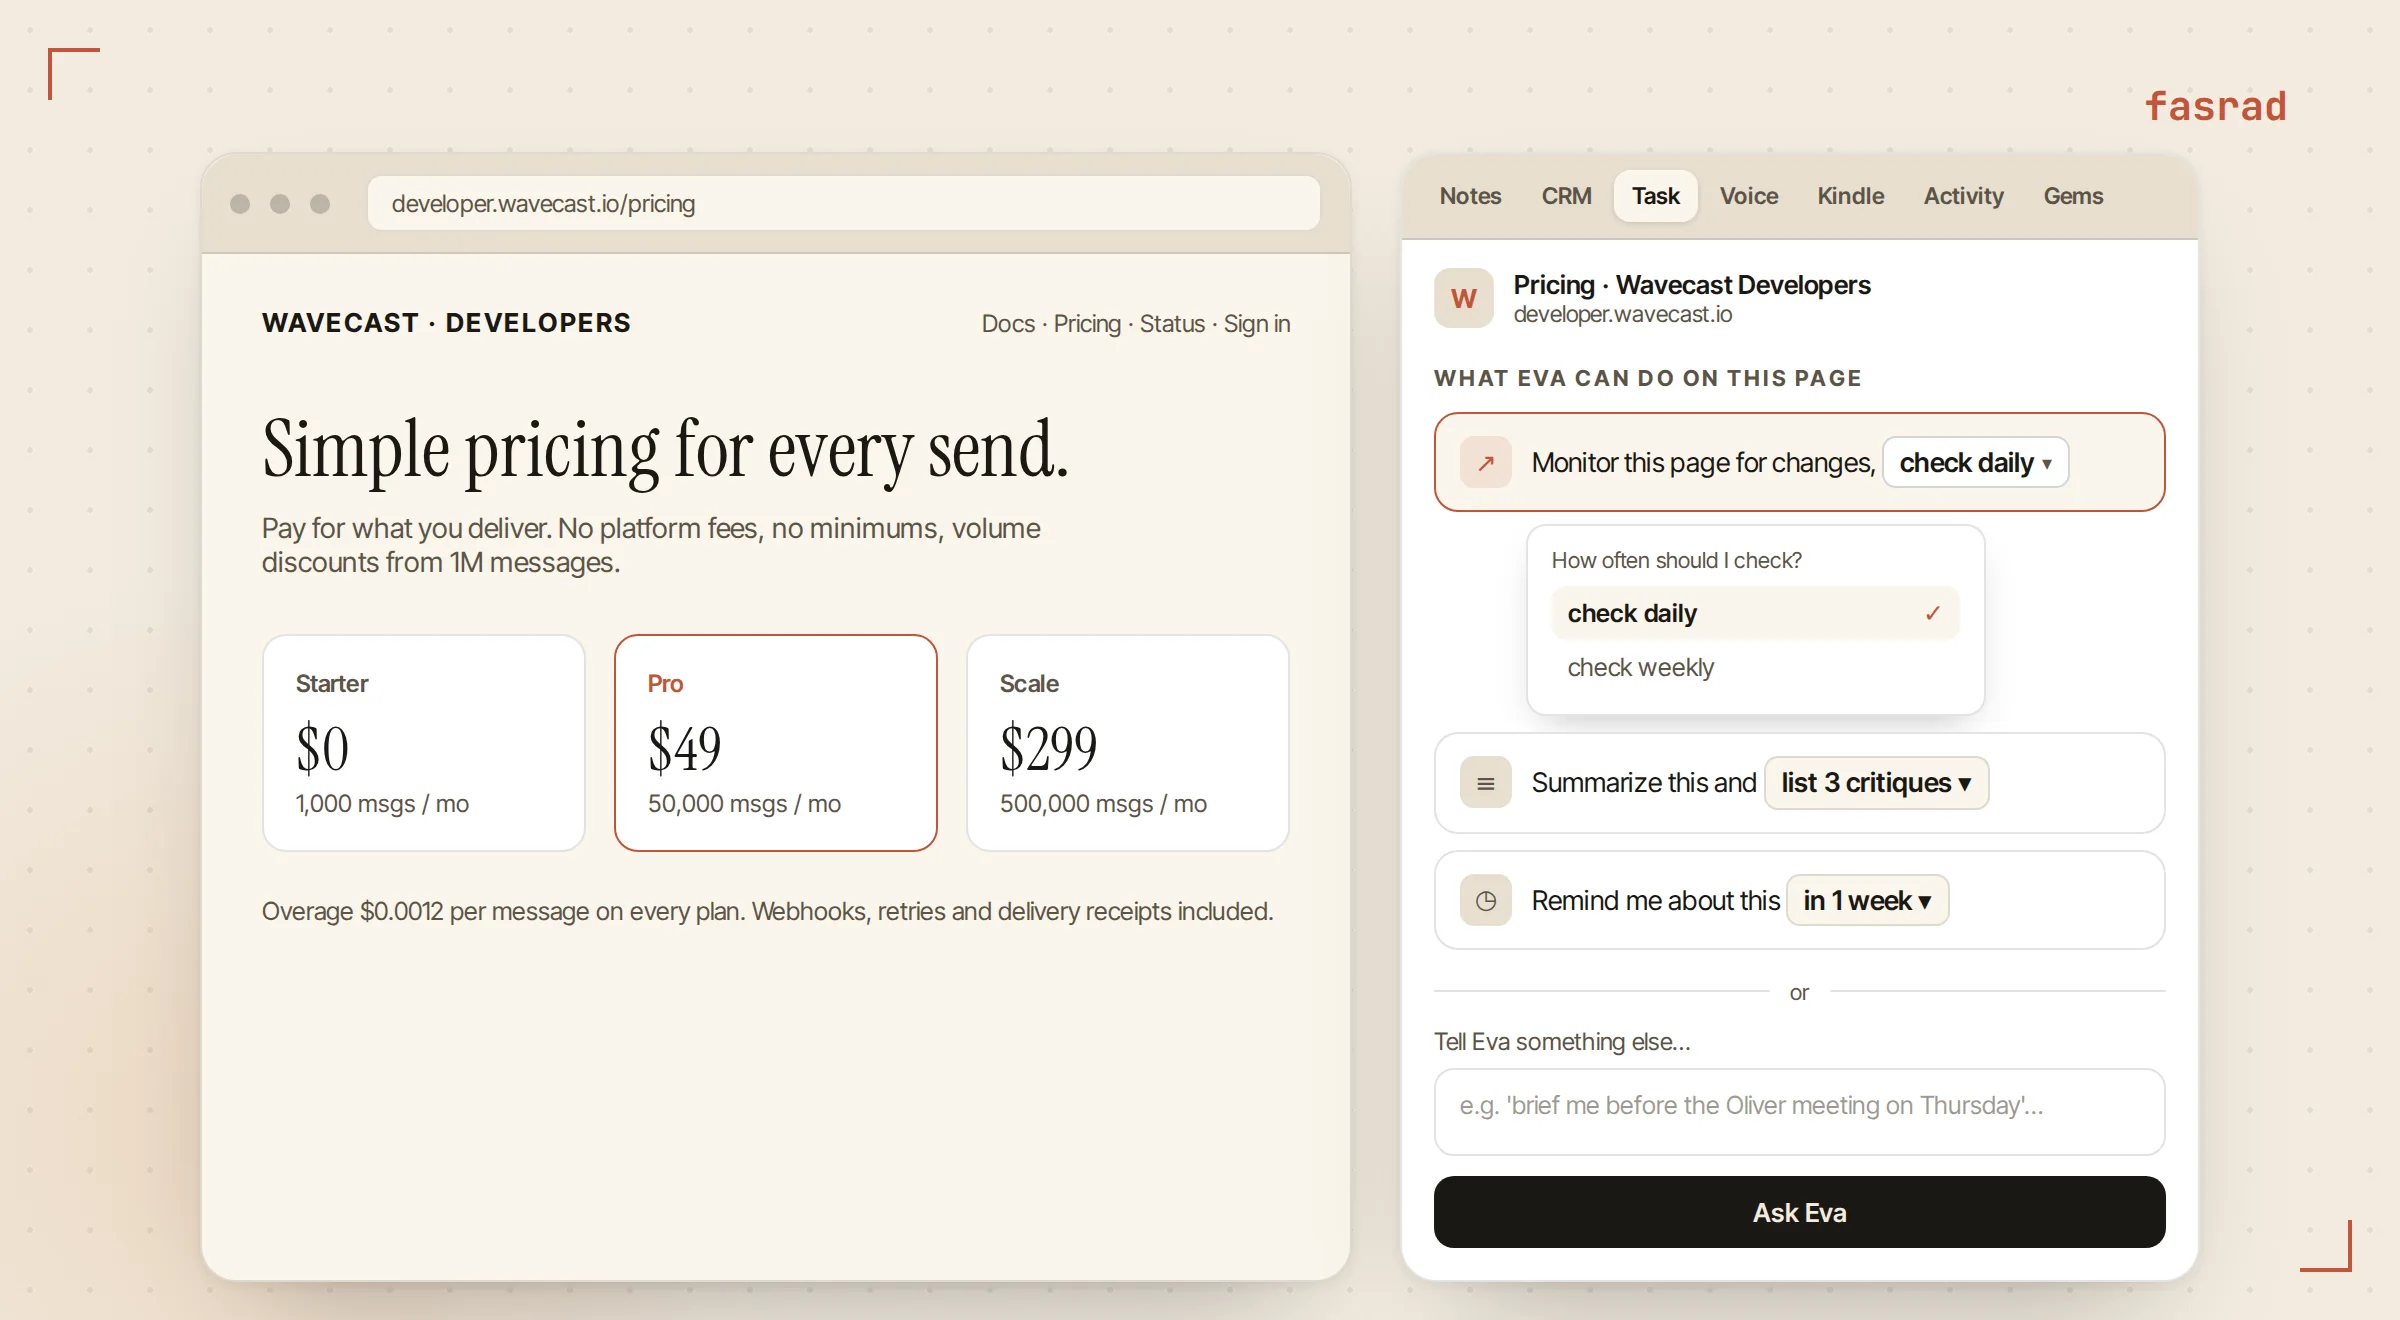Viewport: 2400px width, 1320px height.
Task: Click the monitor arrow icon
Action: point(1485,463)
